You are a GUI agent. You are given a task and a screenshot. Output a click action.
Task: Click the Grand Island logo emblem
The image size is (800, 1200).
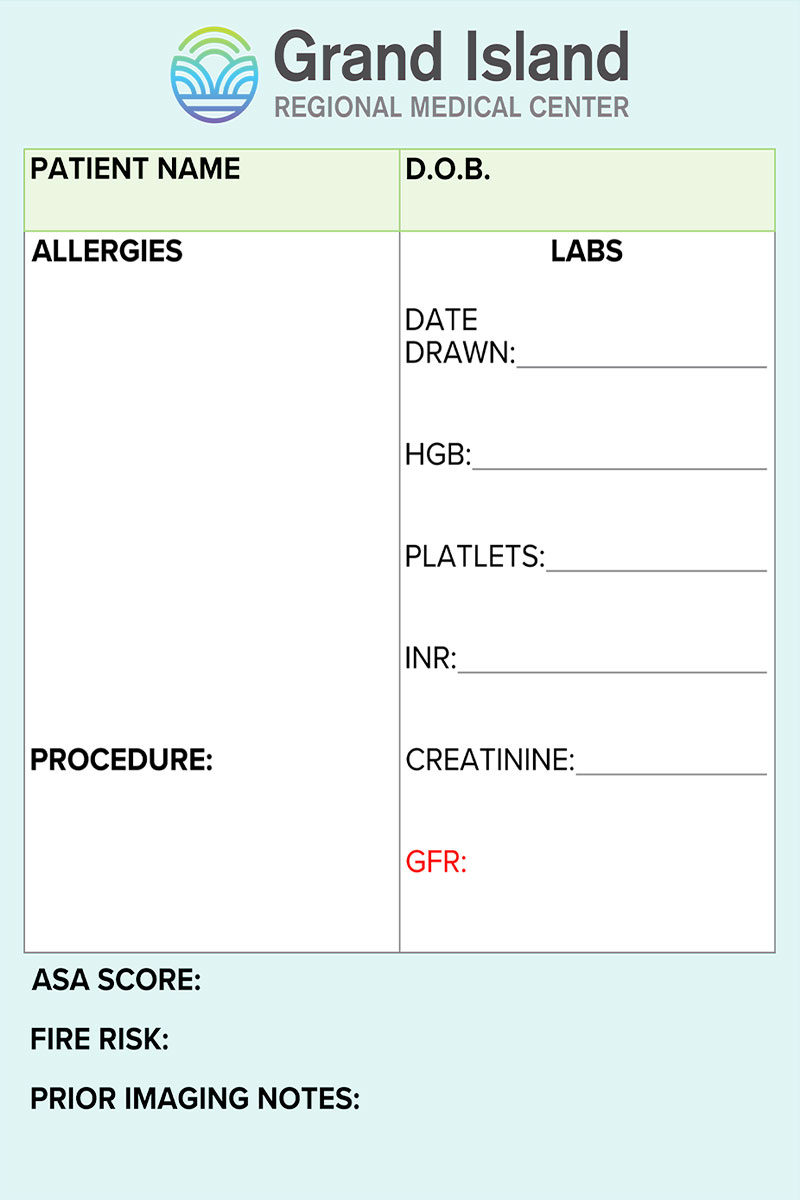[214, 75]
